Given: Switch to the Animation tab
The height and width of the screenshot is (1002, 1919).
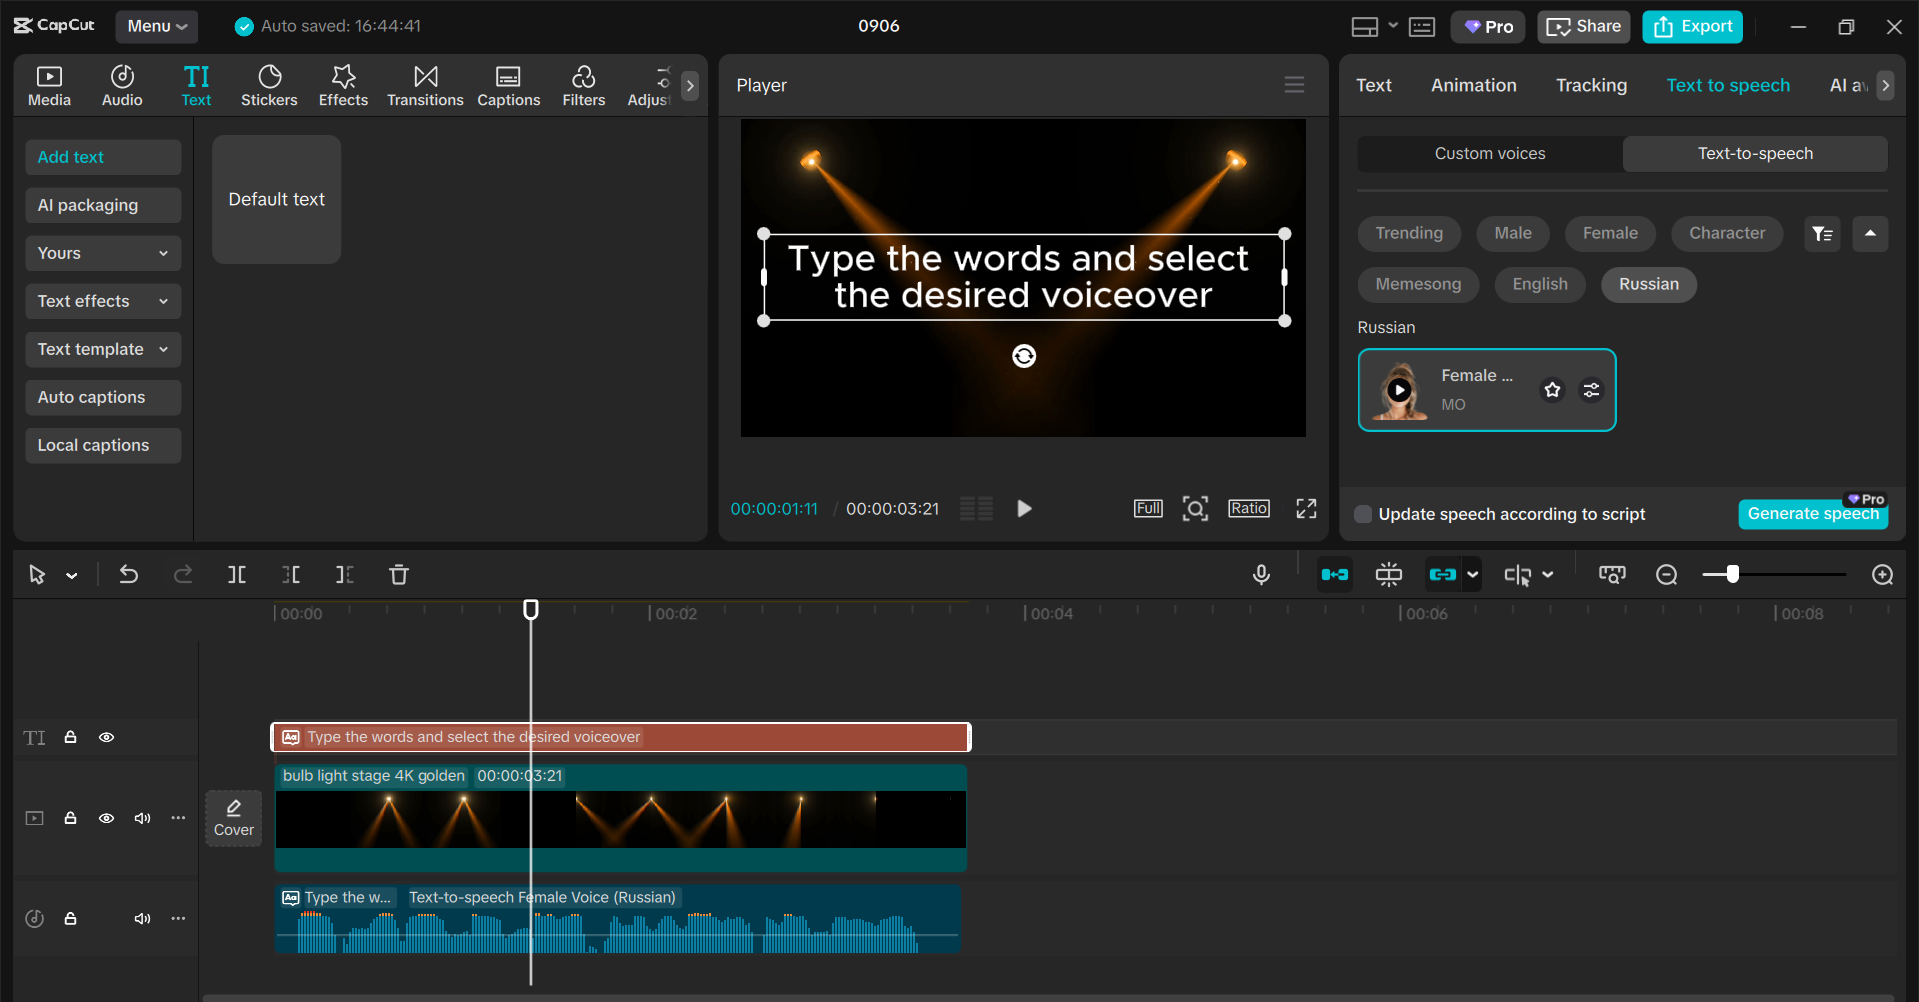Looking at the screenshot, I should (x=1473, y=85).
